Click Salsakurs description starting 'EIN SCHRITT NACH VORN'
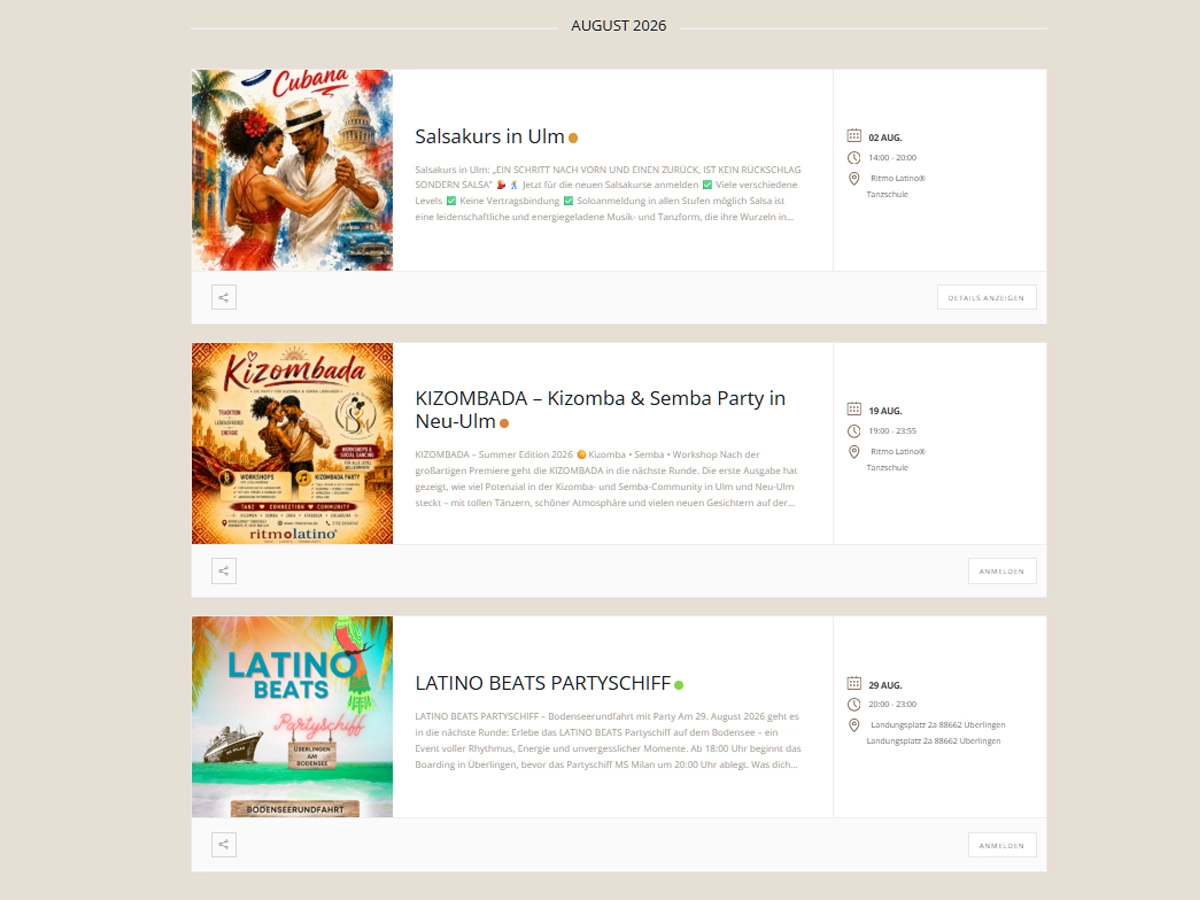Screen dimensions: 1200x900 point(608,192)
